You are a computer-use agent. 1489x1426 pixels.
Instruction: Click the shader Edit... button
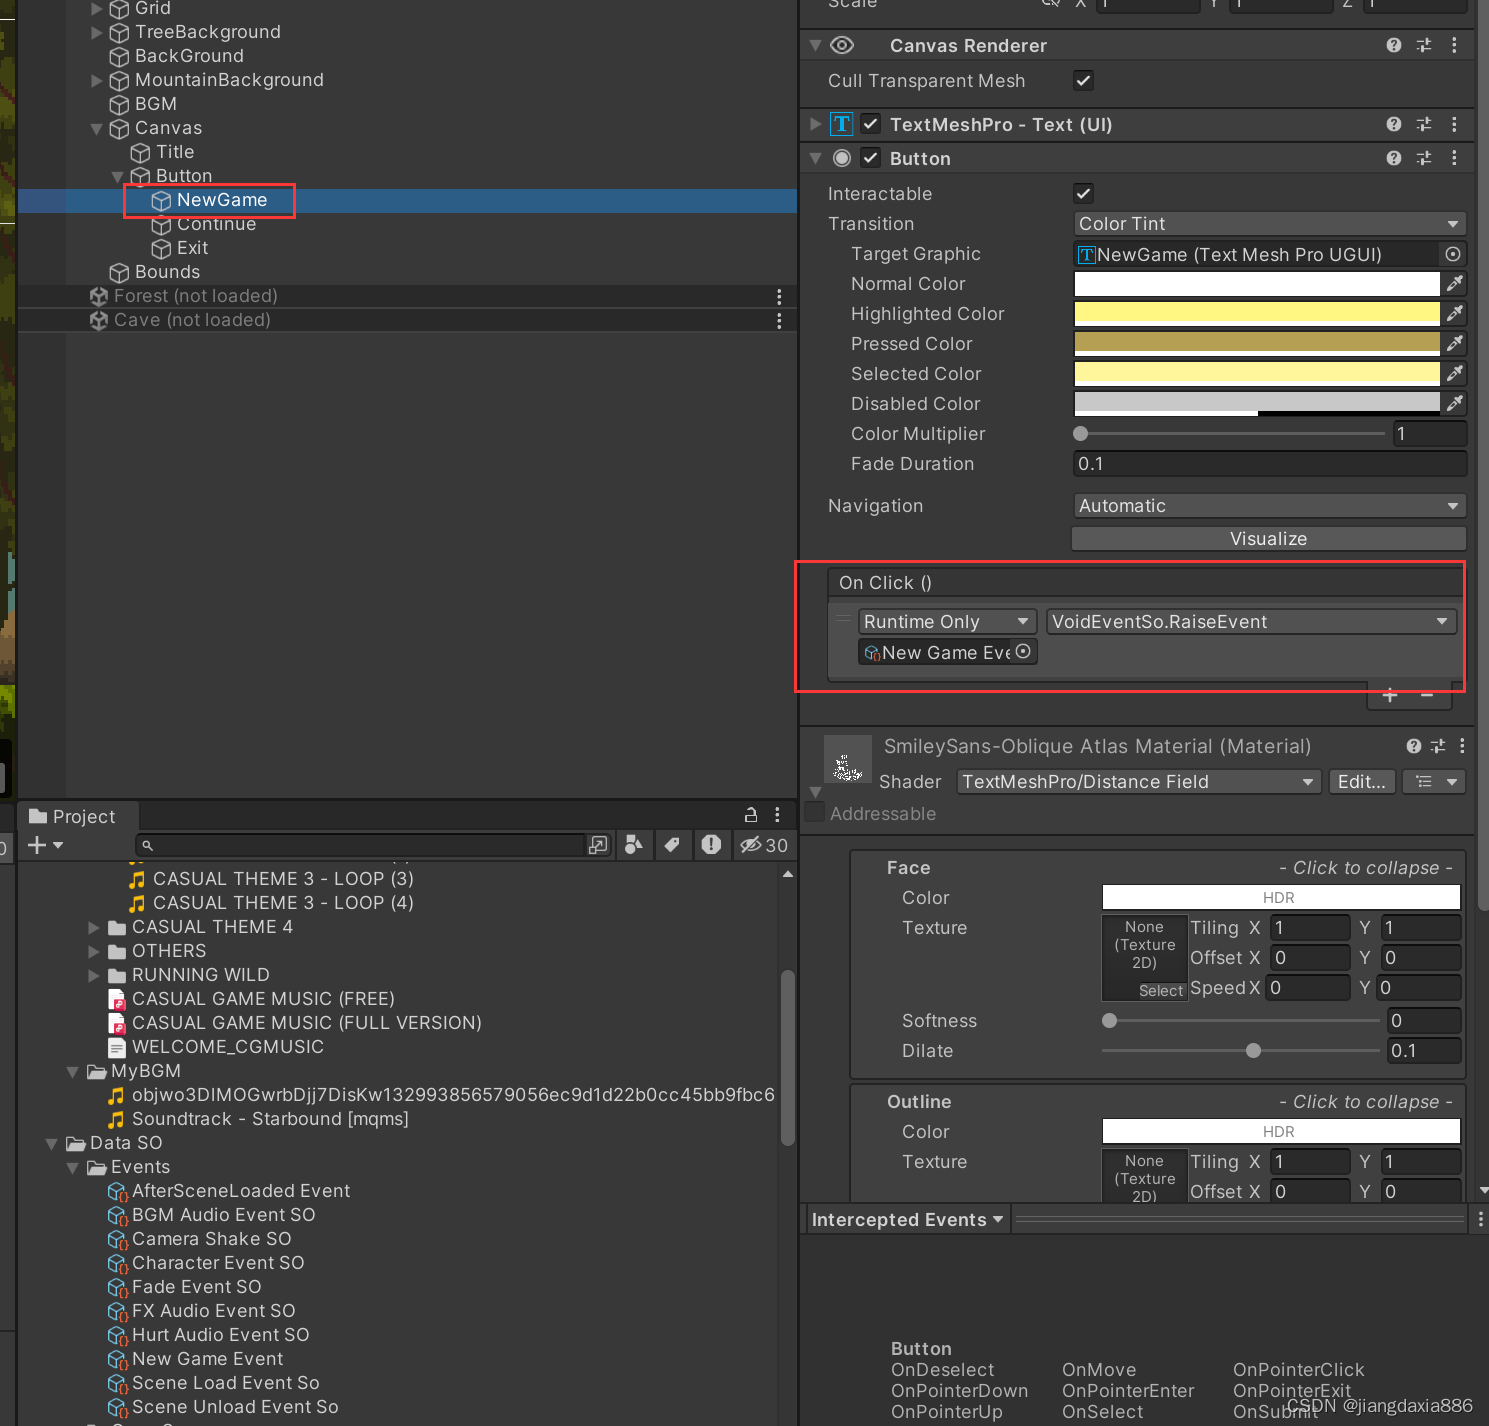tap(1361, 782)
